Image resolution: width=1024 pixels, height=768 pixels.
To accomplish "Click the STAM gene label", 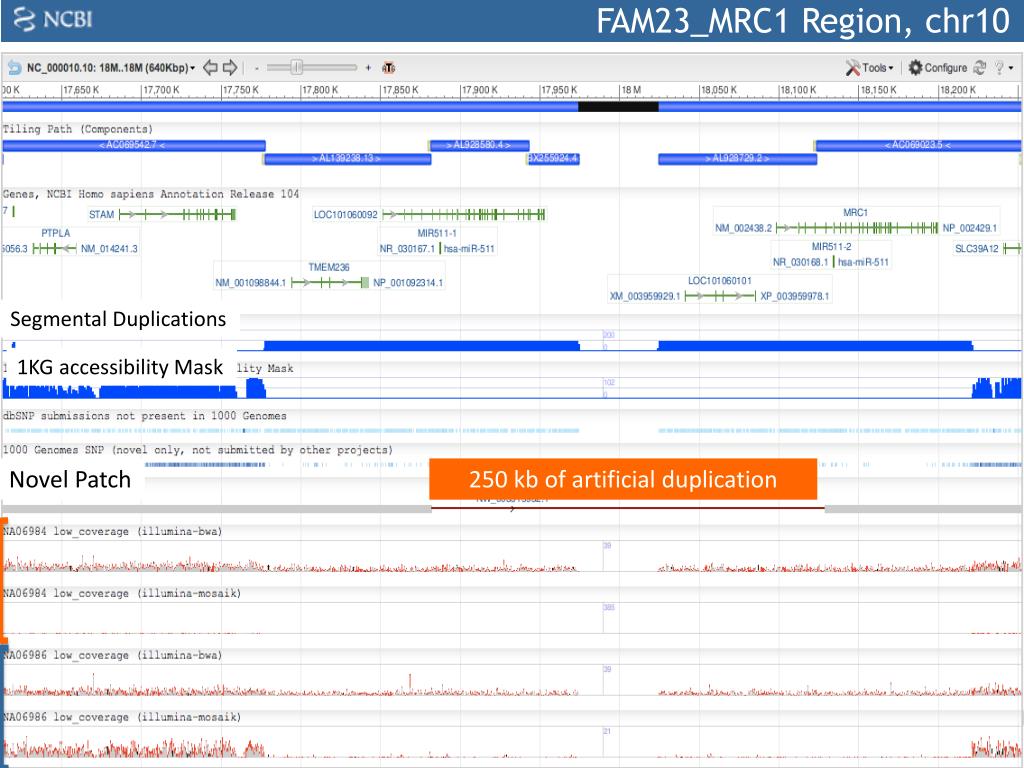I will (x=101, y=214).
